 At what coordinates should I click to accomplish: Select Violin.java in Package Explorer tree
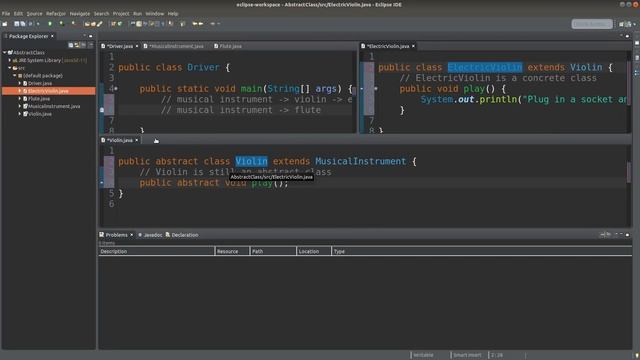pos(40,114)
